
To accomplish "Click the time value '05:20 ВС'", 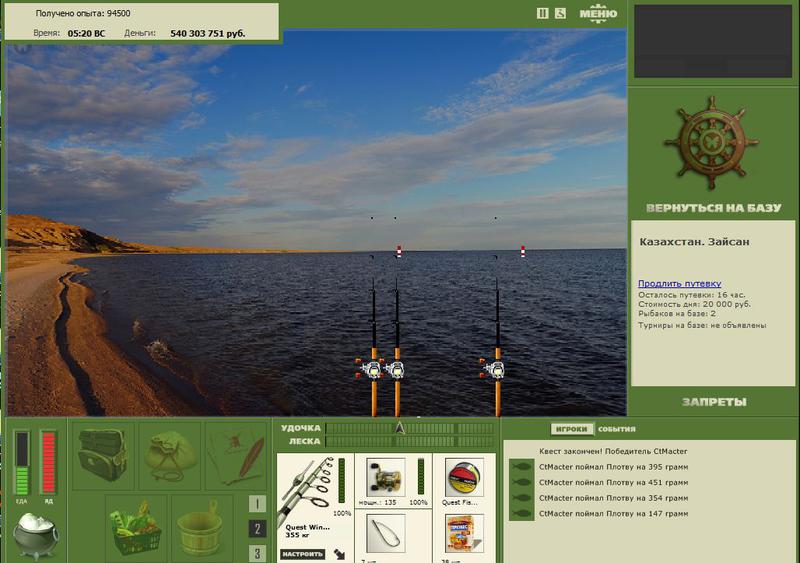I will (86, 33).
